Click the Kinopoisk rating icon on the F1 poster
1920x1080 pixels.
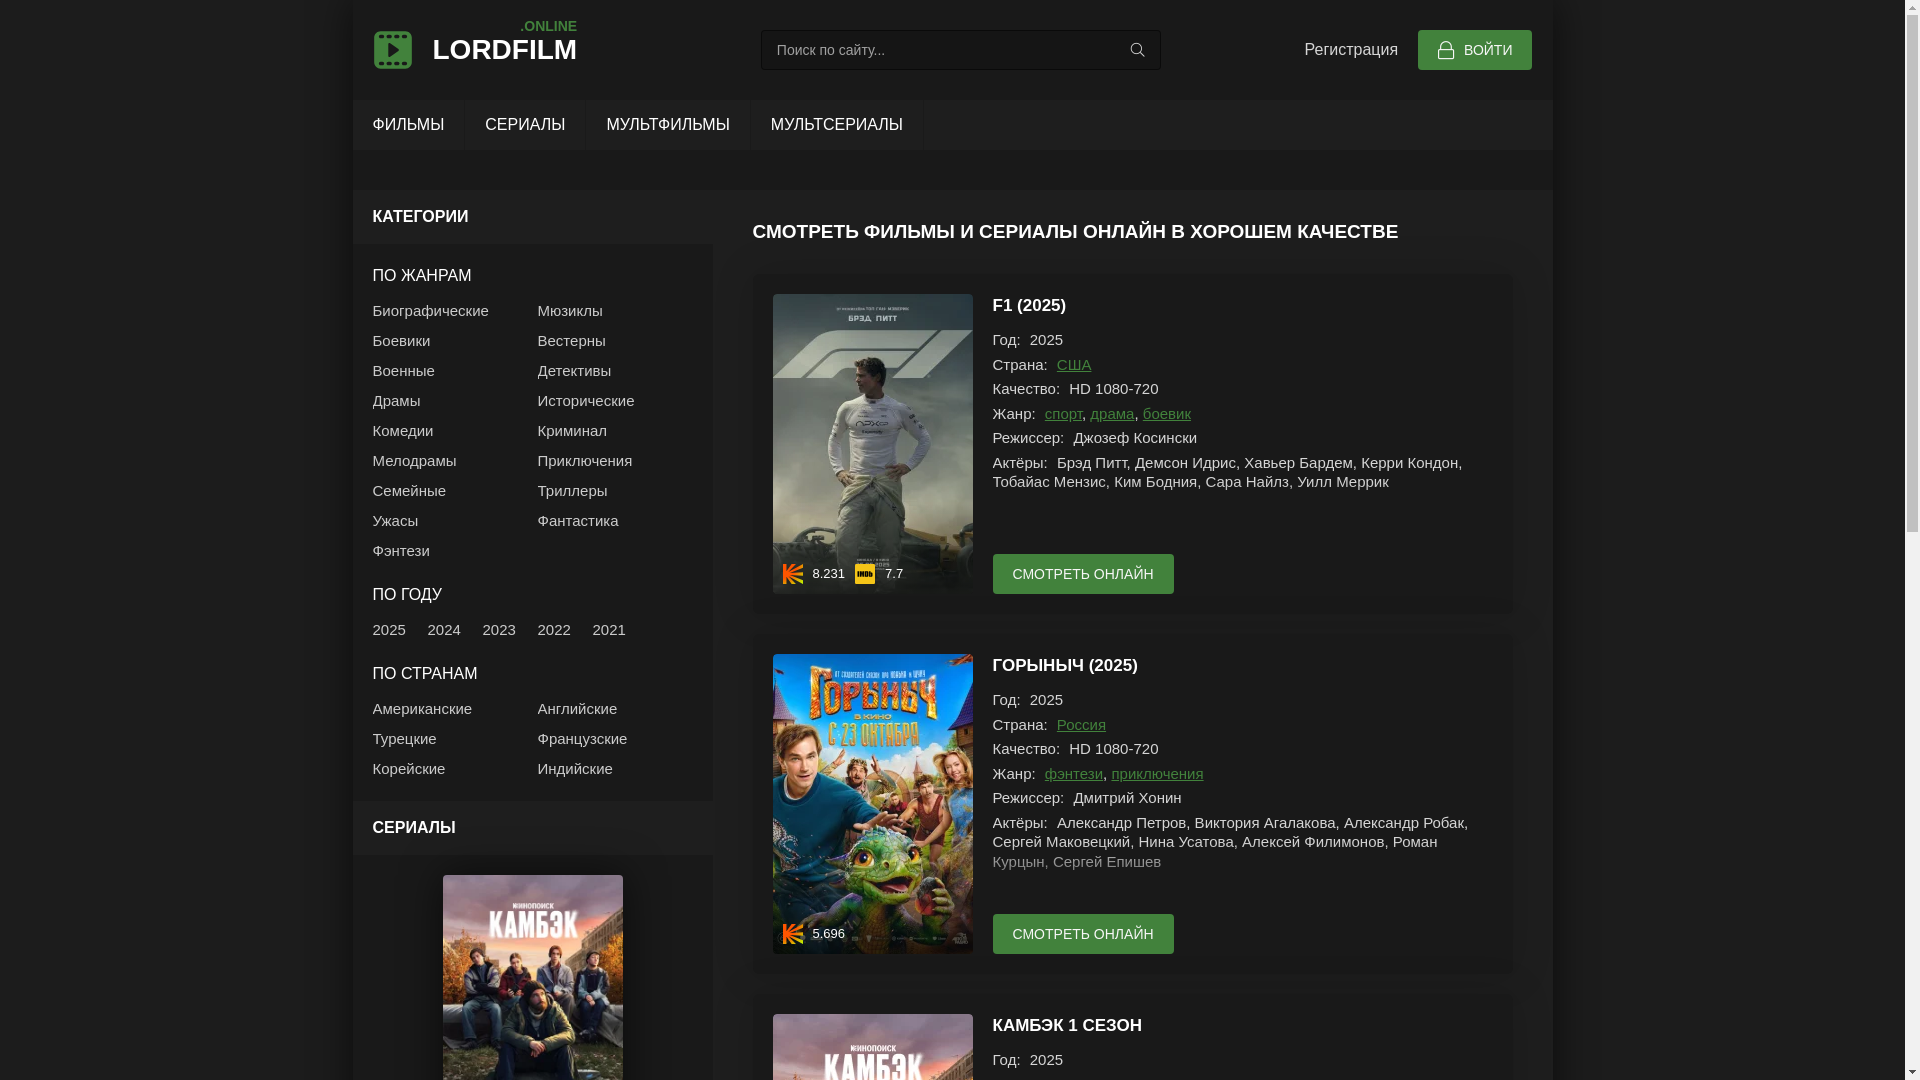click(x=793, y=574)
